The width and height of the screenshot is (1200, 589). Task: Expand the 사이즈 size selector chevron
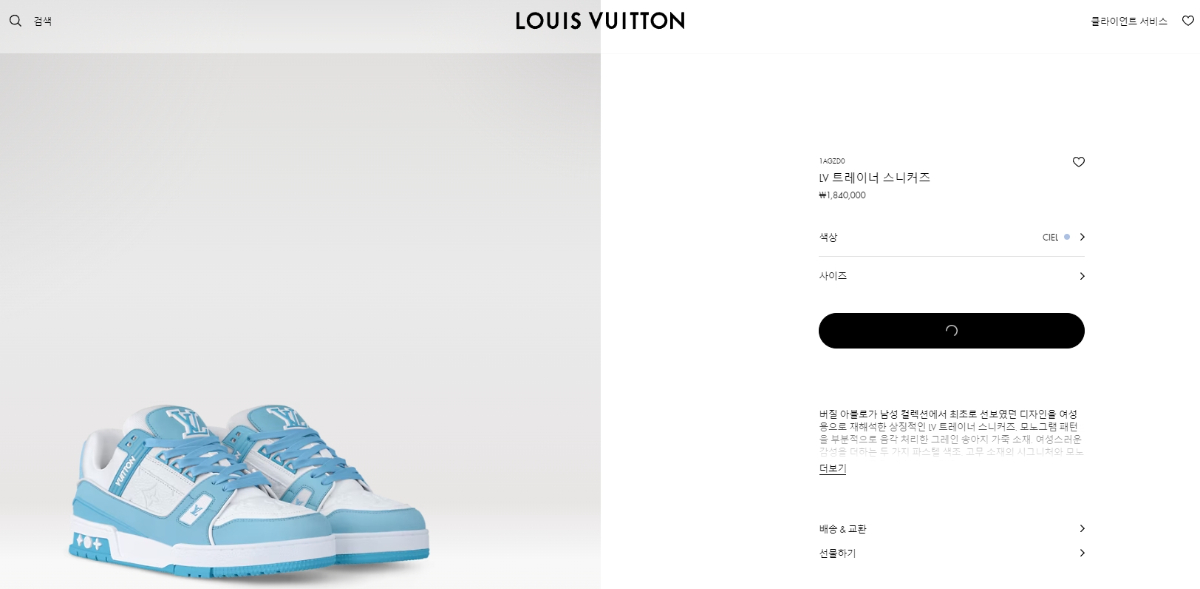1082,276
